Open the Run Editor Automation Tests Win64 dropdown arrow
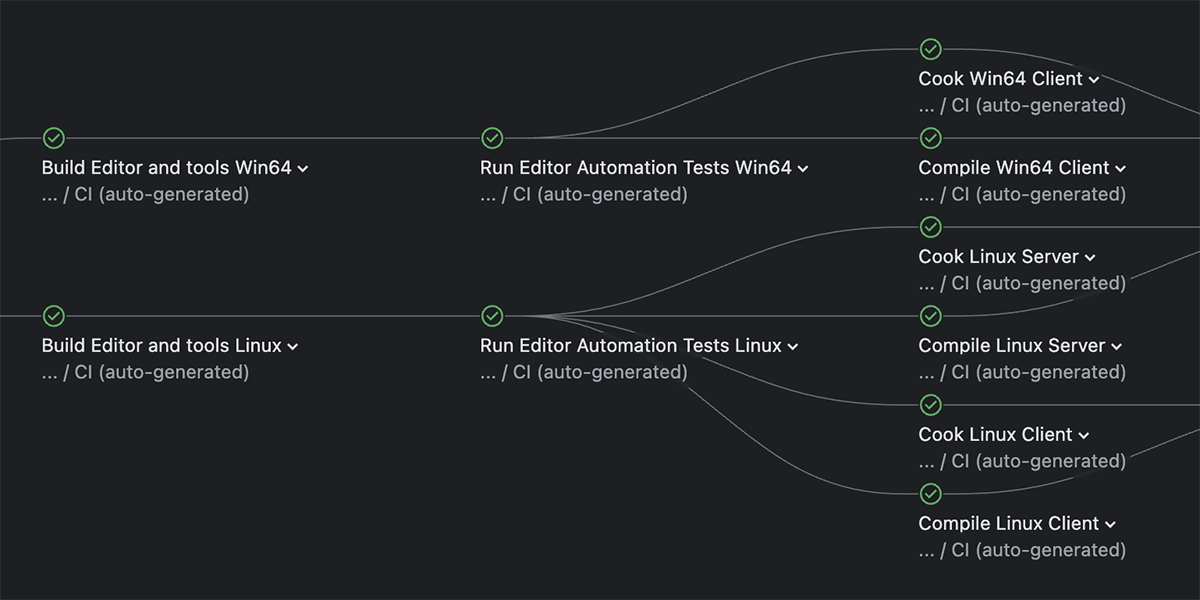Screen dimensions: 1200x600 (803, 169)
